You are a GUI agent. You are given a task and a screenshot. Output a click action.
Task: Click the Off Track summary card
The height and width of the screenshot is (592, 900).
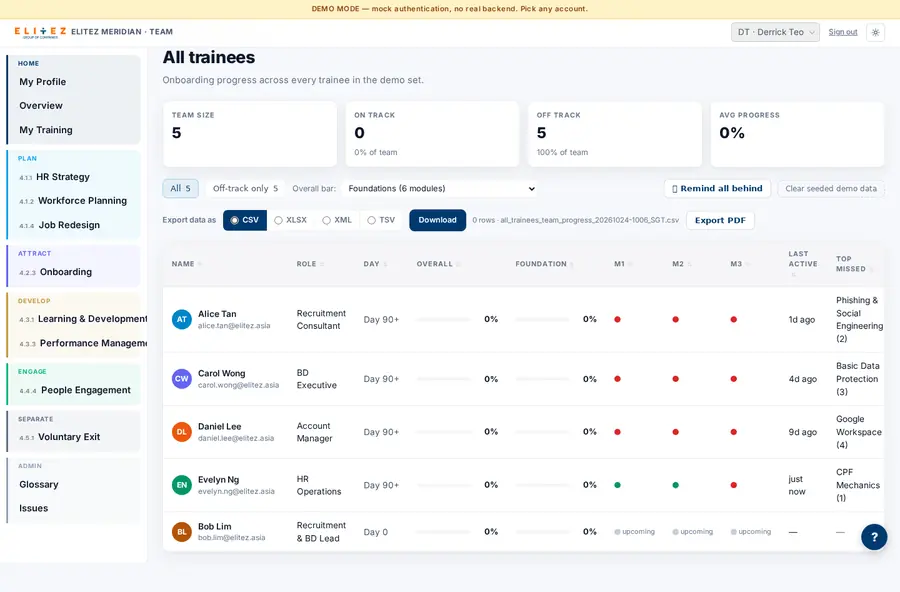(x=615, y=134)
